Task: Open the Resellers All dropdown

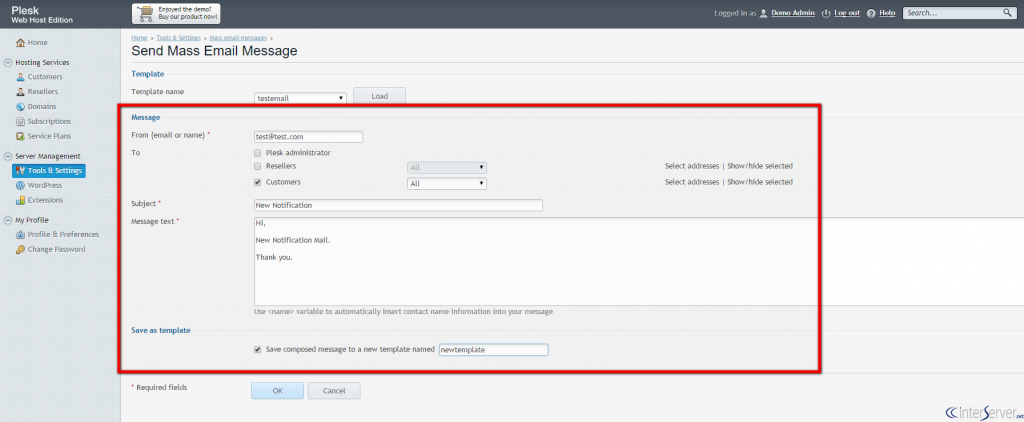Action: [x=447, y=168]
